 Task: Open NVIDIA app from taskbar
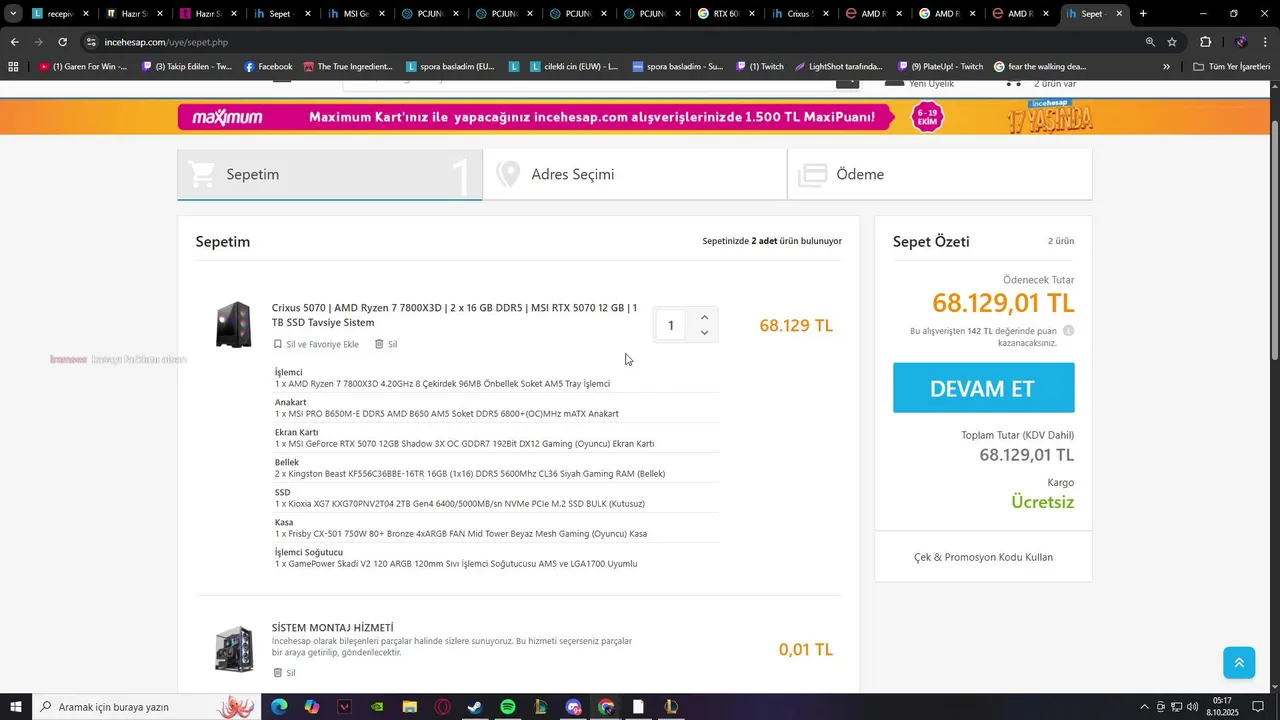pyautogui.click(x=377, y=707)
